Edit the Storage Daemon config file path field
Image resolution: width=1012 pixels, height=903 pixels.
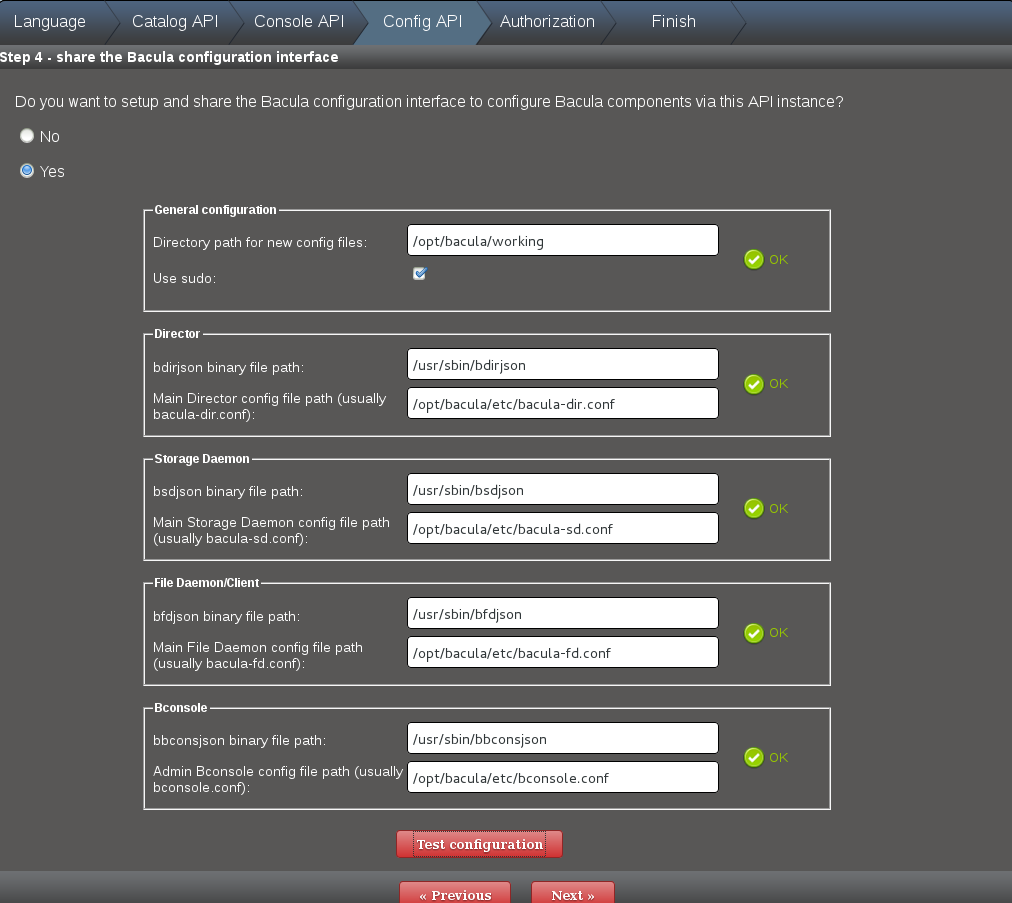click(x=563, y=528)
